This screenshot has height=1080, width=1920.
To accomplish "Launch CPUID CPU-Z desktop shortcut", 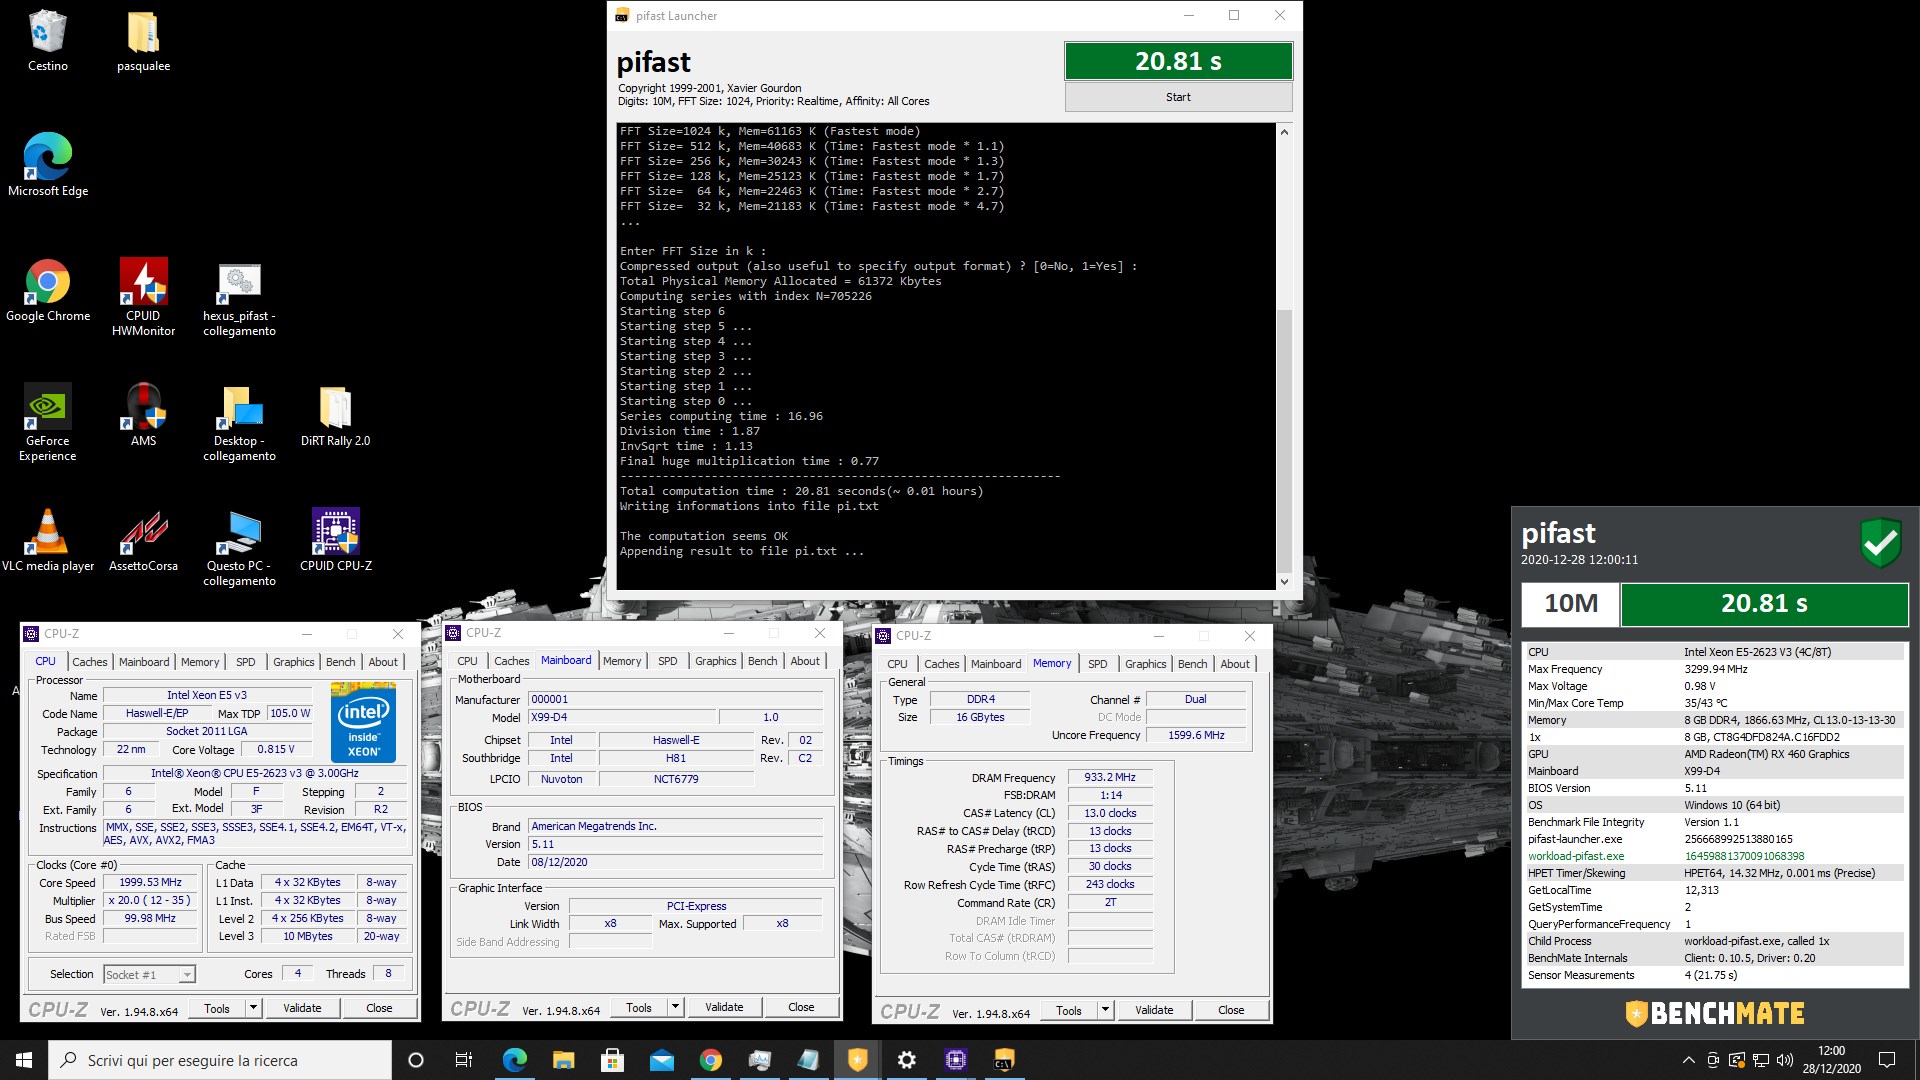I will [x=335, y=540].
